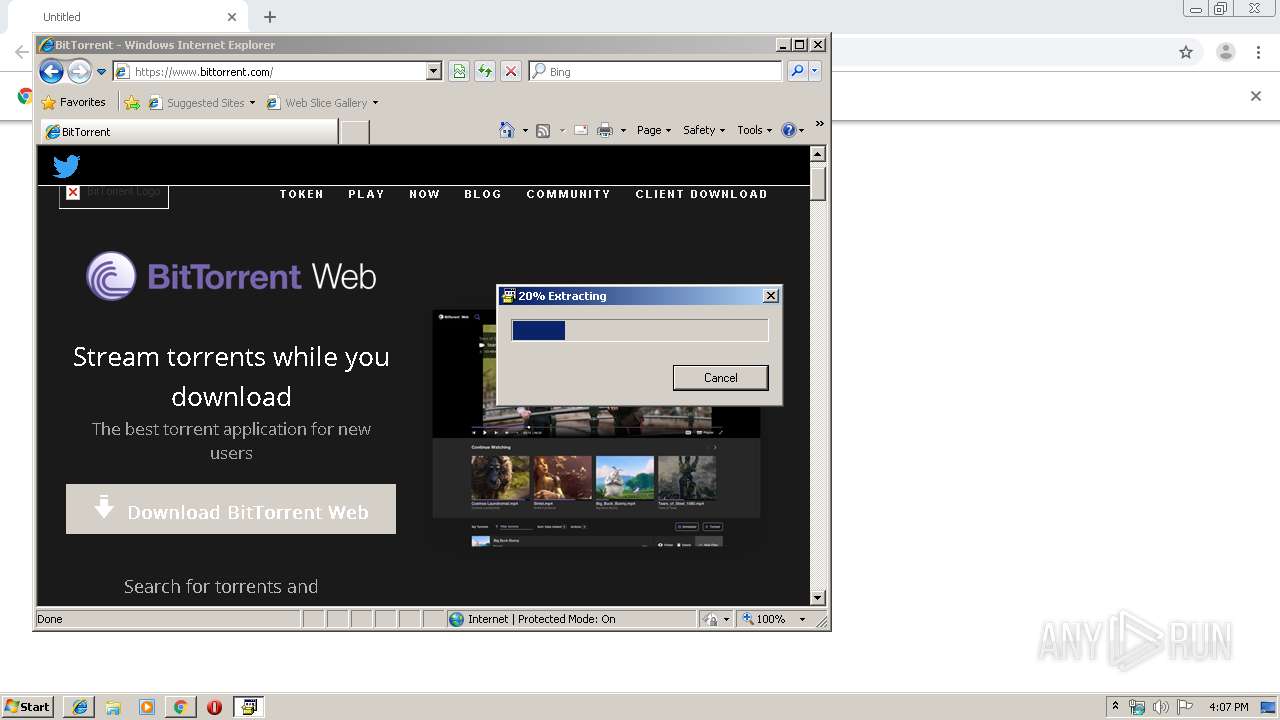Open the TOKEN navigation link
The height and width of the screenshot is (720, 1280).
(302, 194)
